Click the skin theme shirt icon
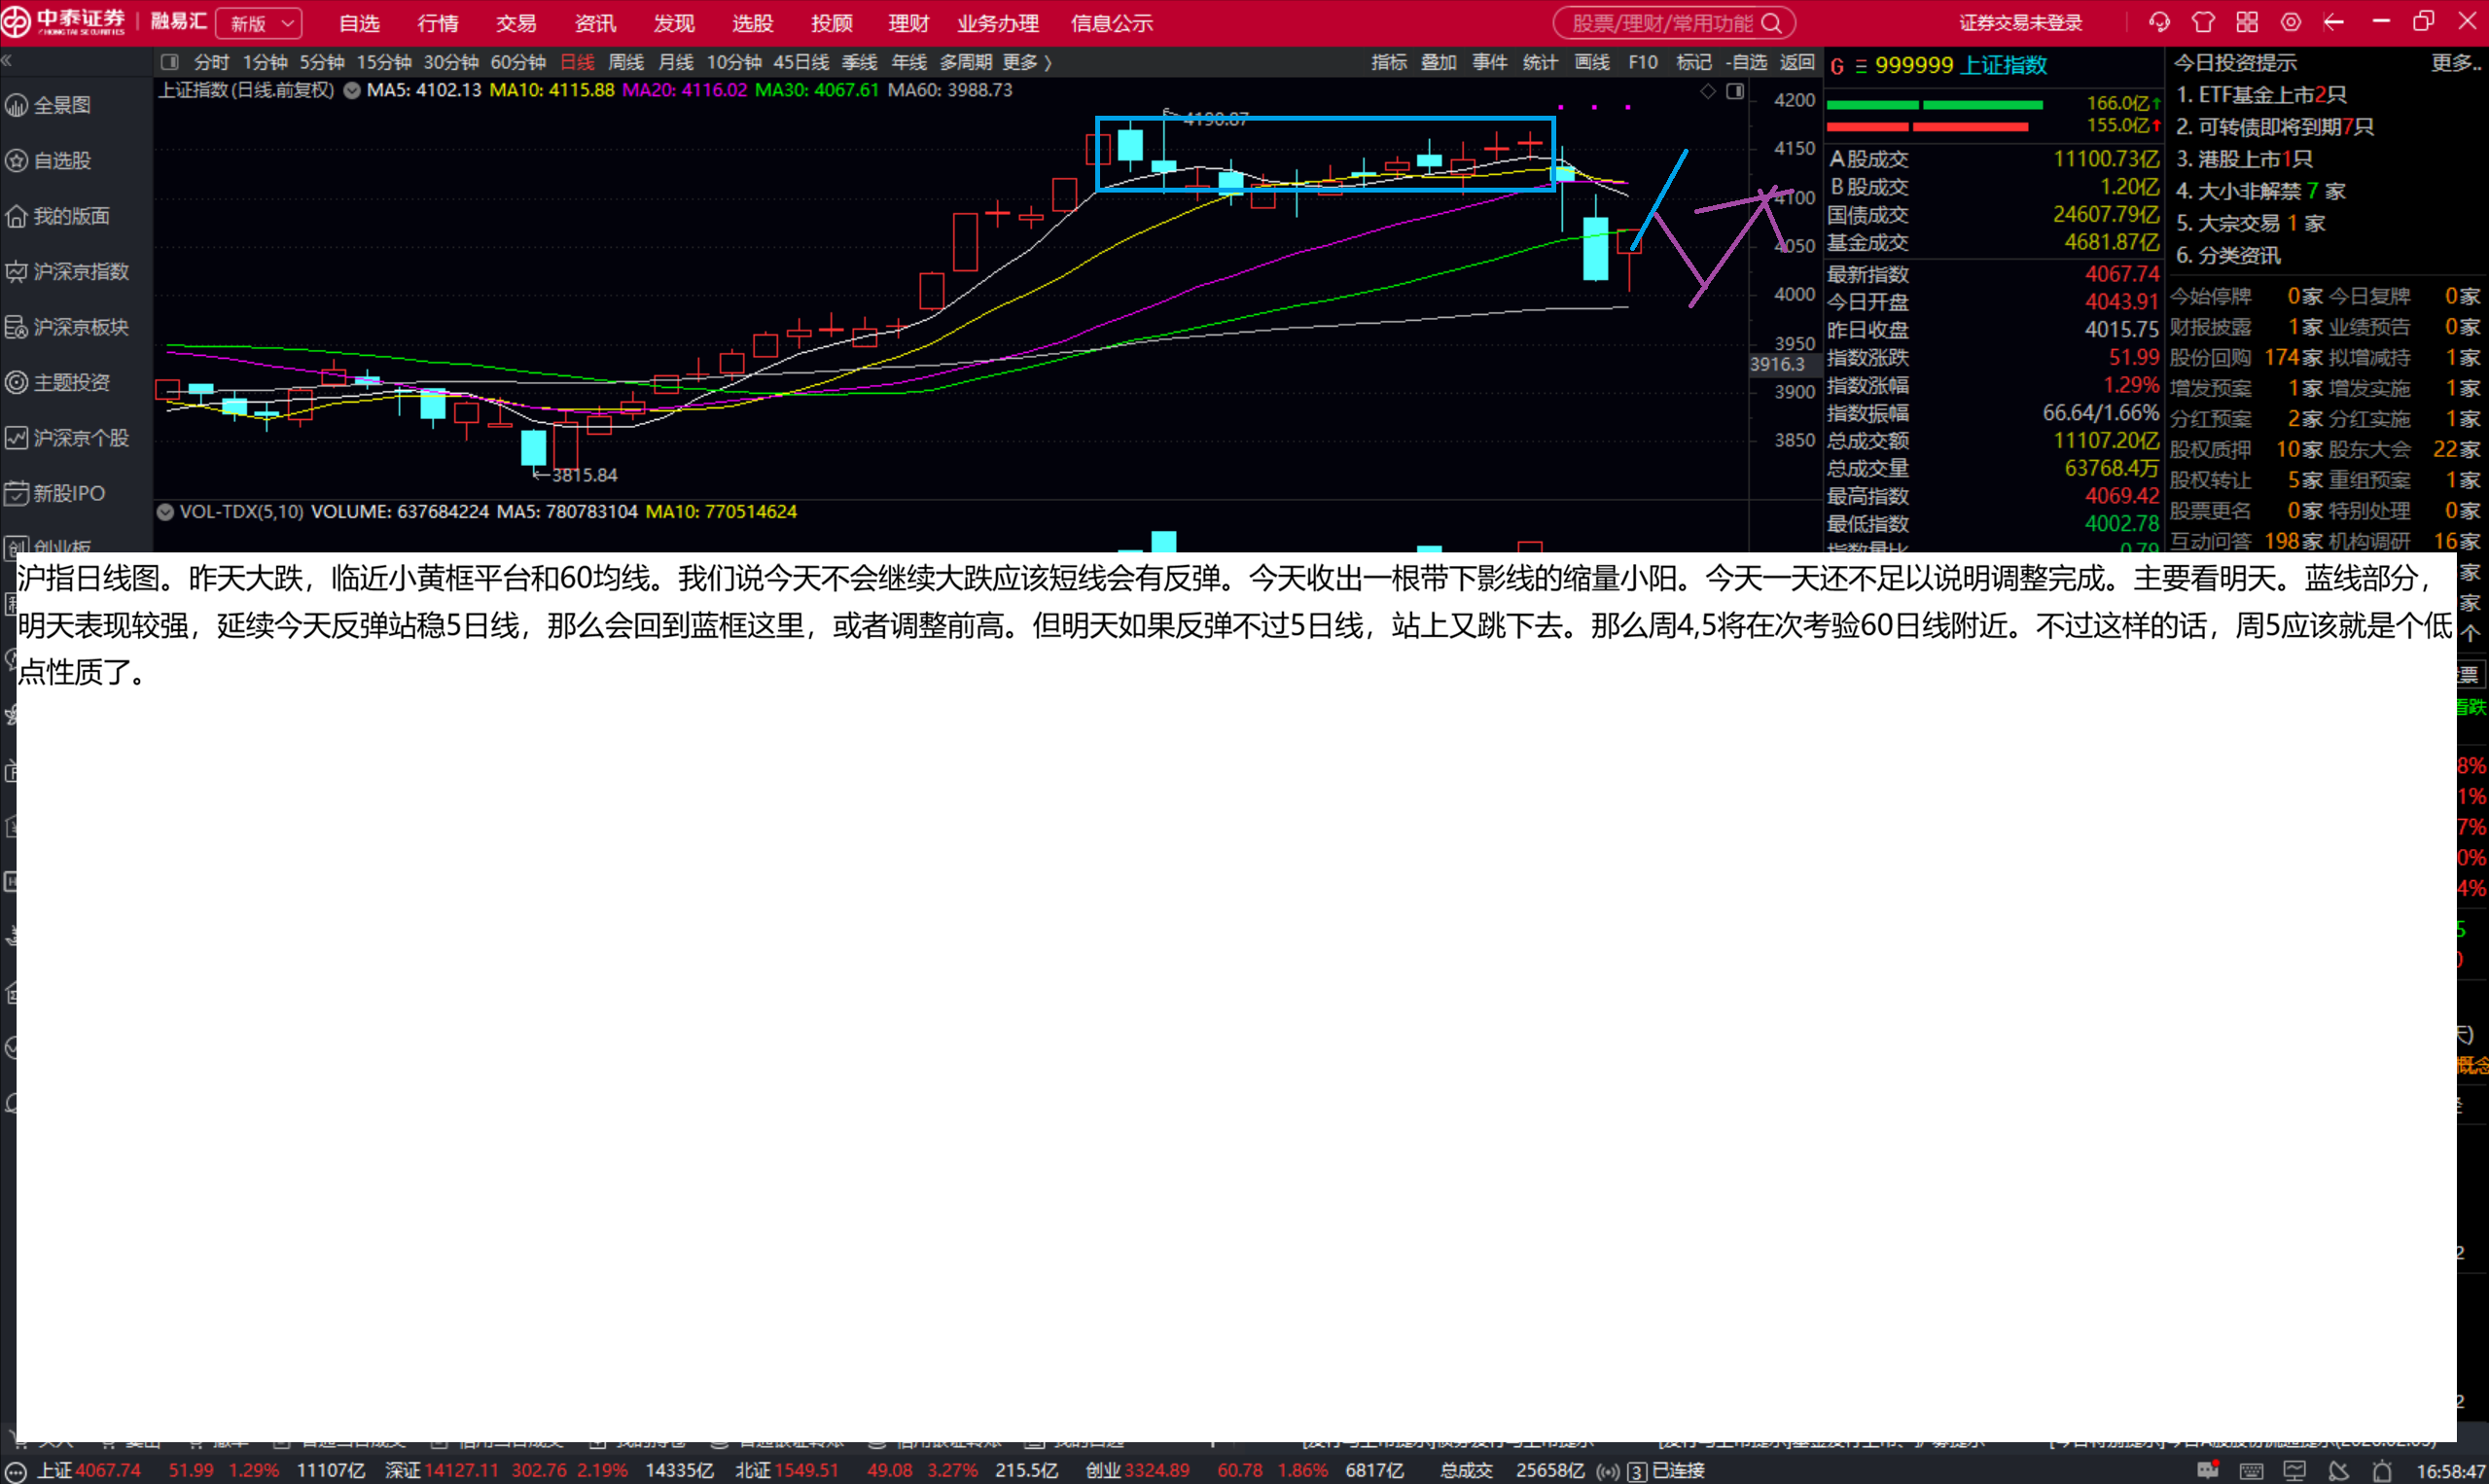The width and height of the screenshot is (2489, 1484). 2203,22
